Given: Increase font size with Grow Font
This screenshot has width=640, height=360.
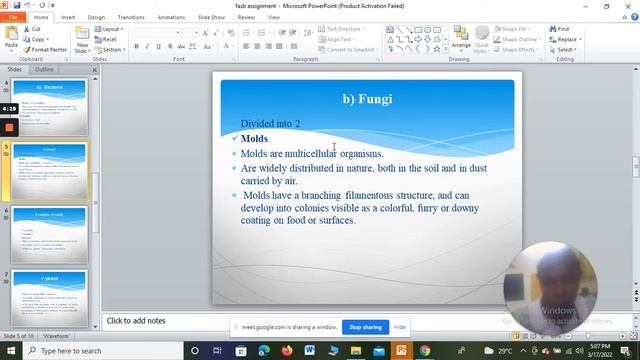Looking at the screenshot, I should pyautogui.click(x=205, y=33).
